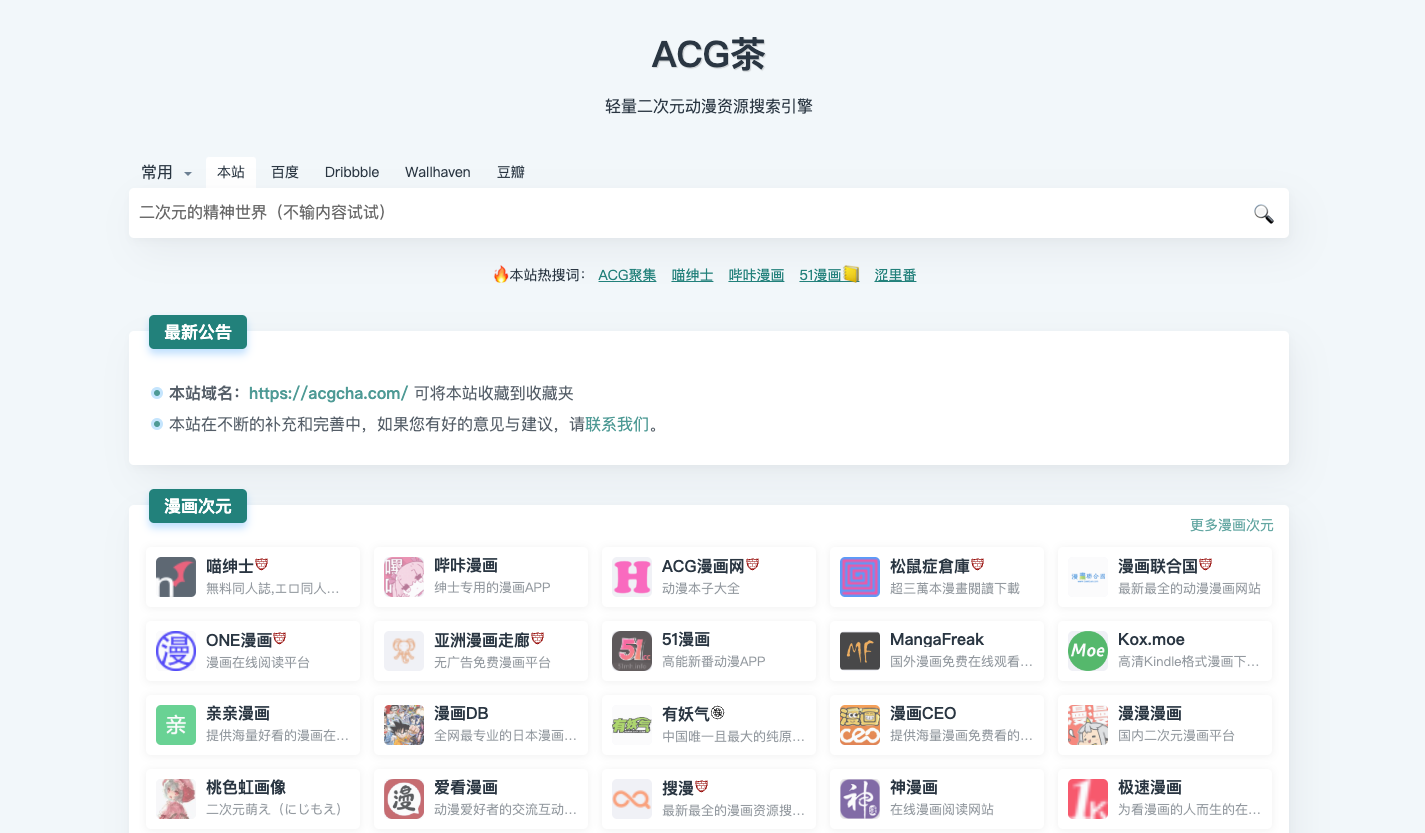Switch to the Wallhaven search tab
This screenshot has height=833, width=1425.
[438, 172]
